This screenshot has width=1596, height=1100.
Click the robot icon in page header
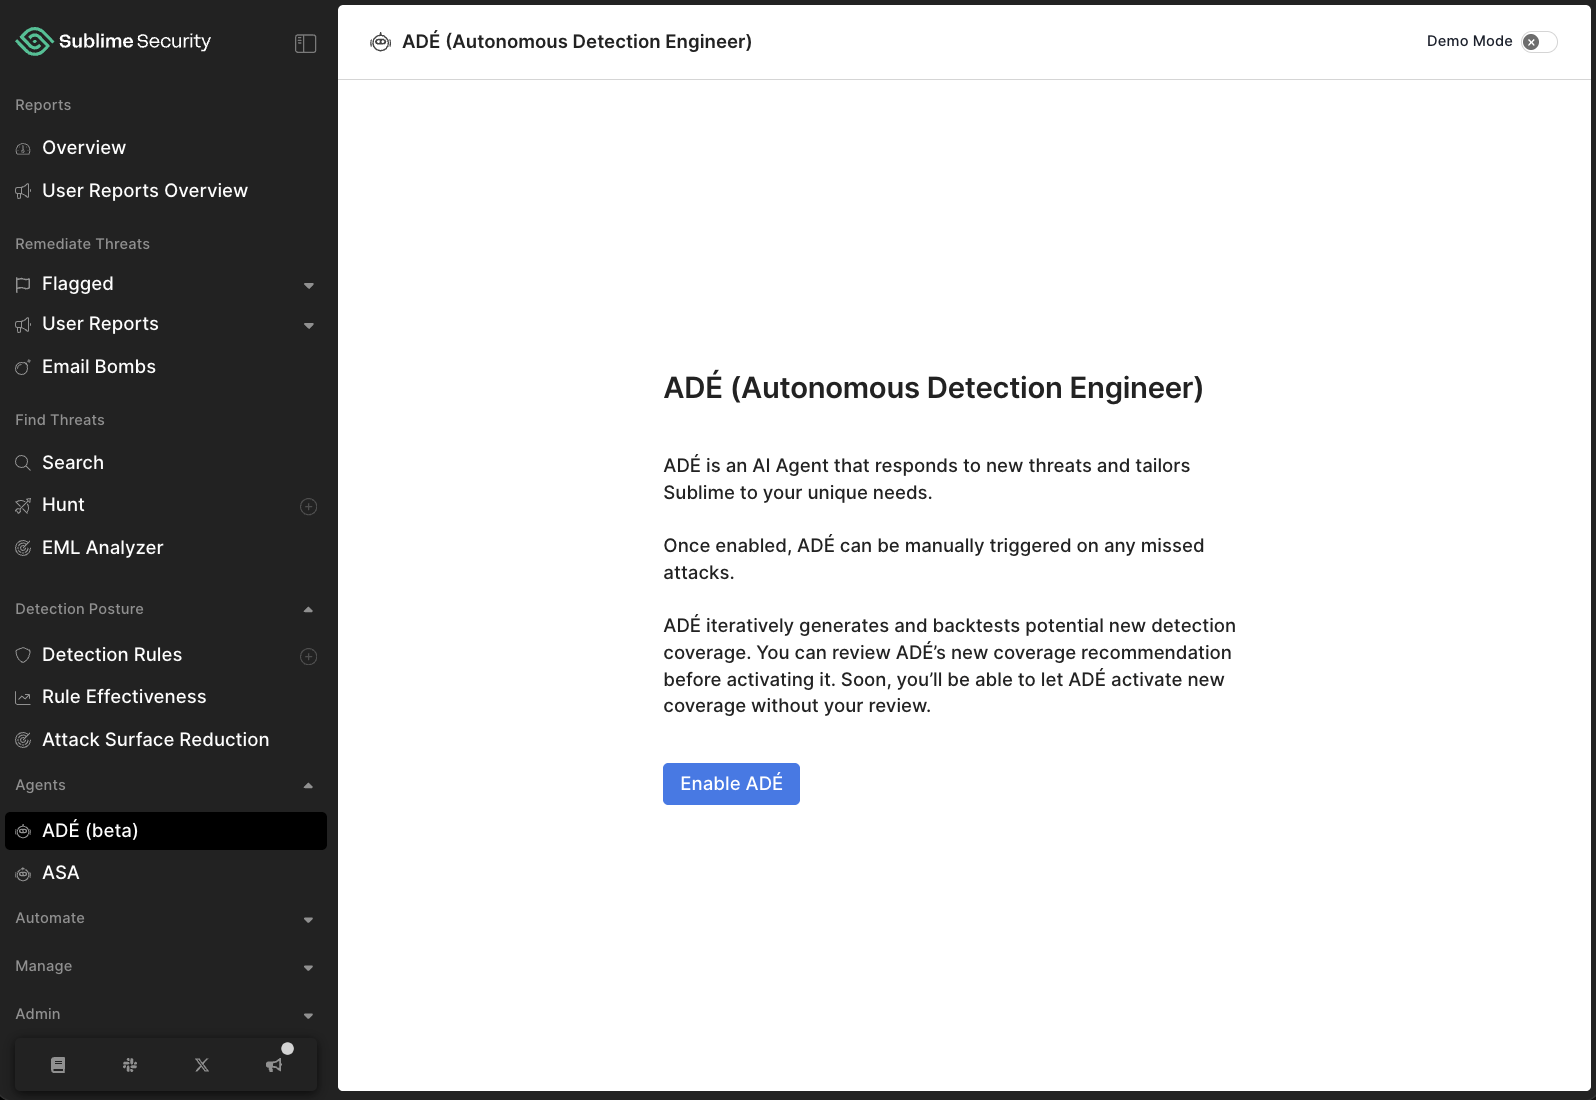pyautogui.click(x=380, y=42)
